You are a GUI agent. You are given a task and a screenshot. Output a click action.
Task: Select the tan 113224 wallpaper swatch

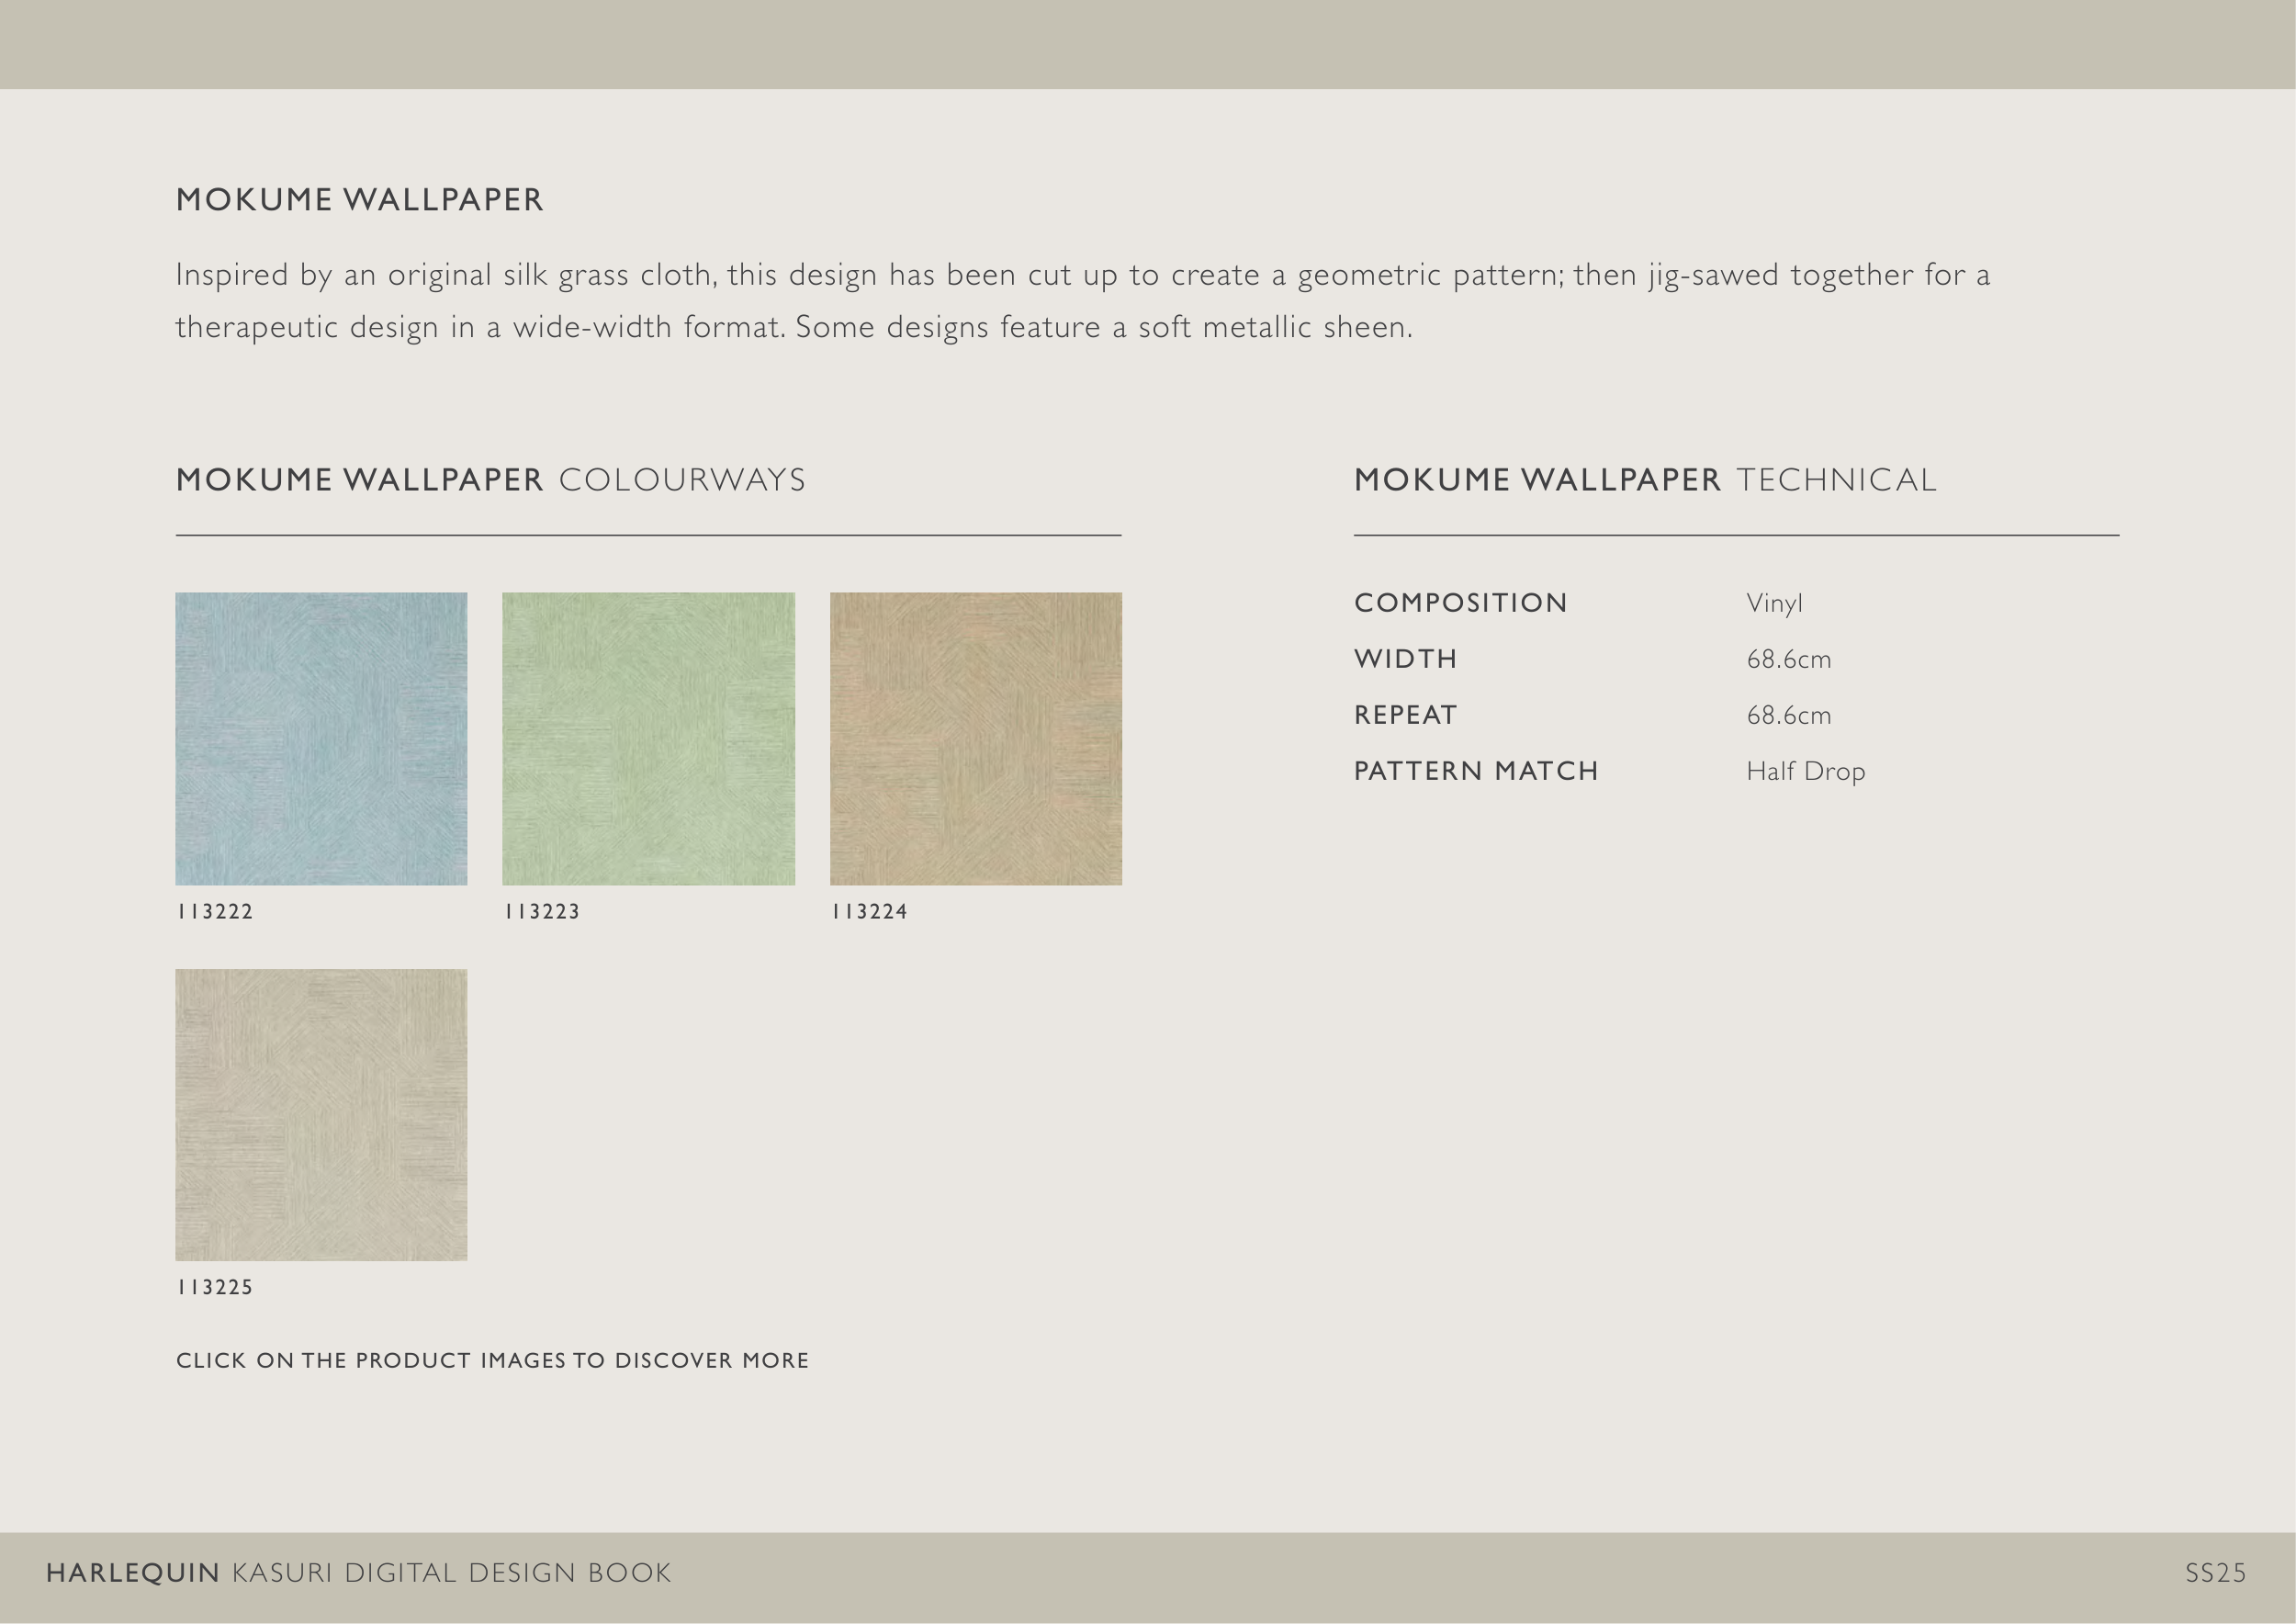click(x=975, y=738)
